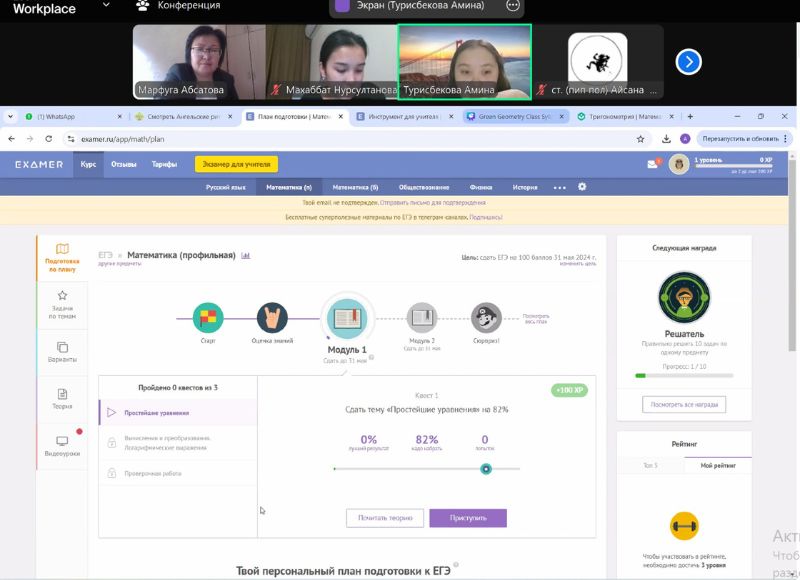Click the Старт flag stage icon
This screenshot has width=800, height=580.
207,318
